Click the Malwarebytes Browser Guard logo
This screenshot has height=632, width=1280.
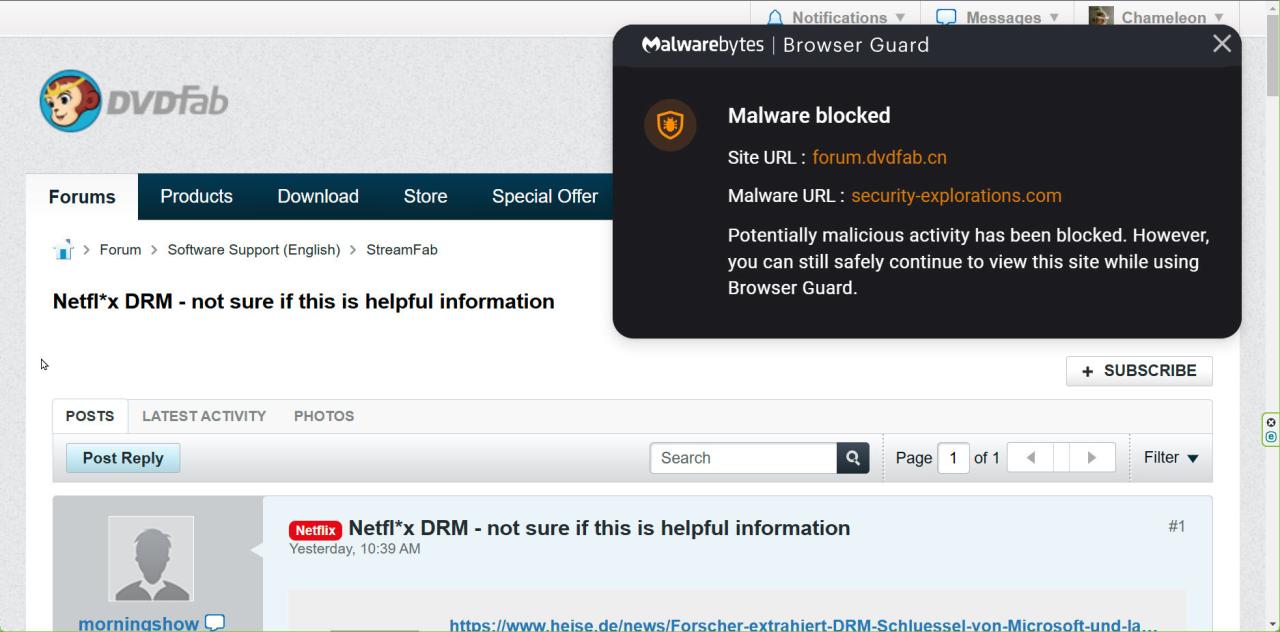point(785,45)
